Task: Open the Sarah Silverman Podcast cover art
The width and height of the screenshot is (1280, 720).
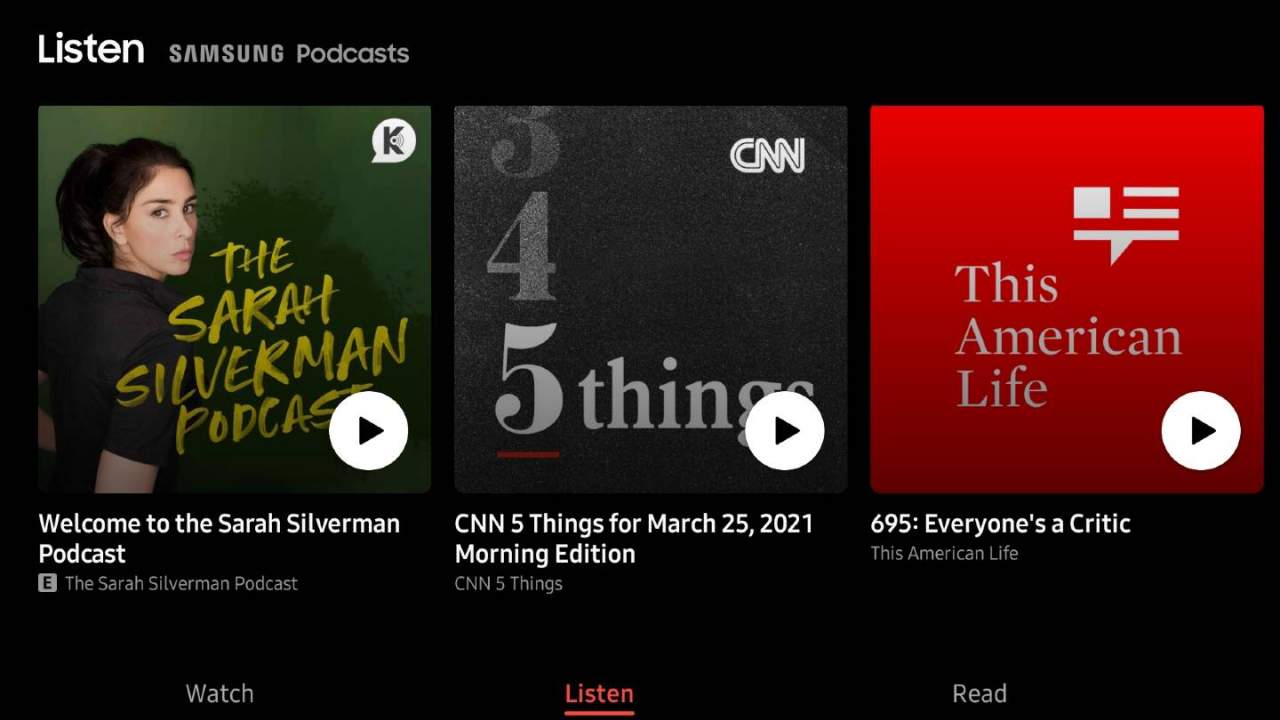Action: pyautogui.click(x=235, y=299)
